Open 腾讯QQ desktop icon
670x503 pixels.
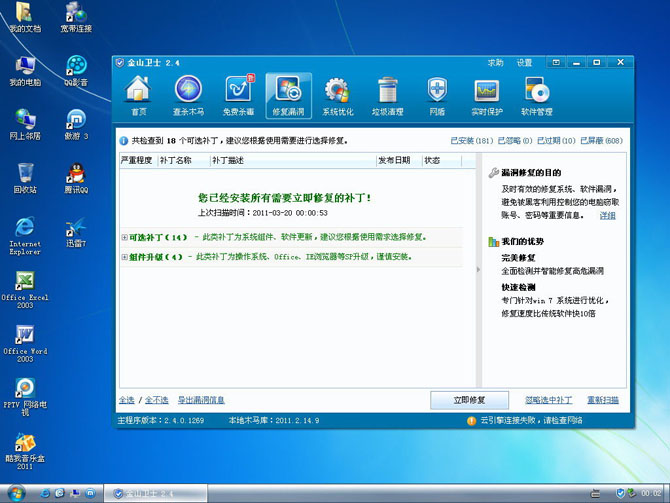coord(76,179)
